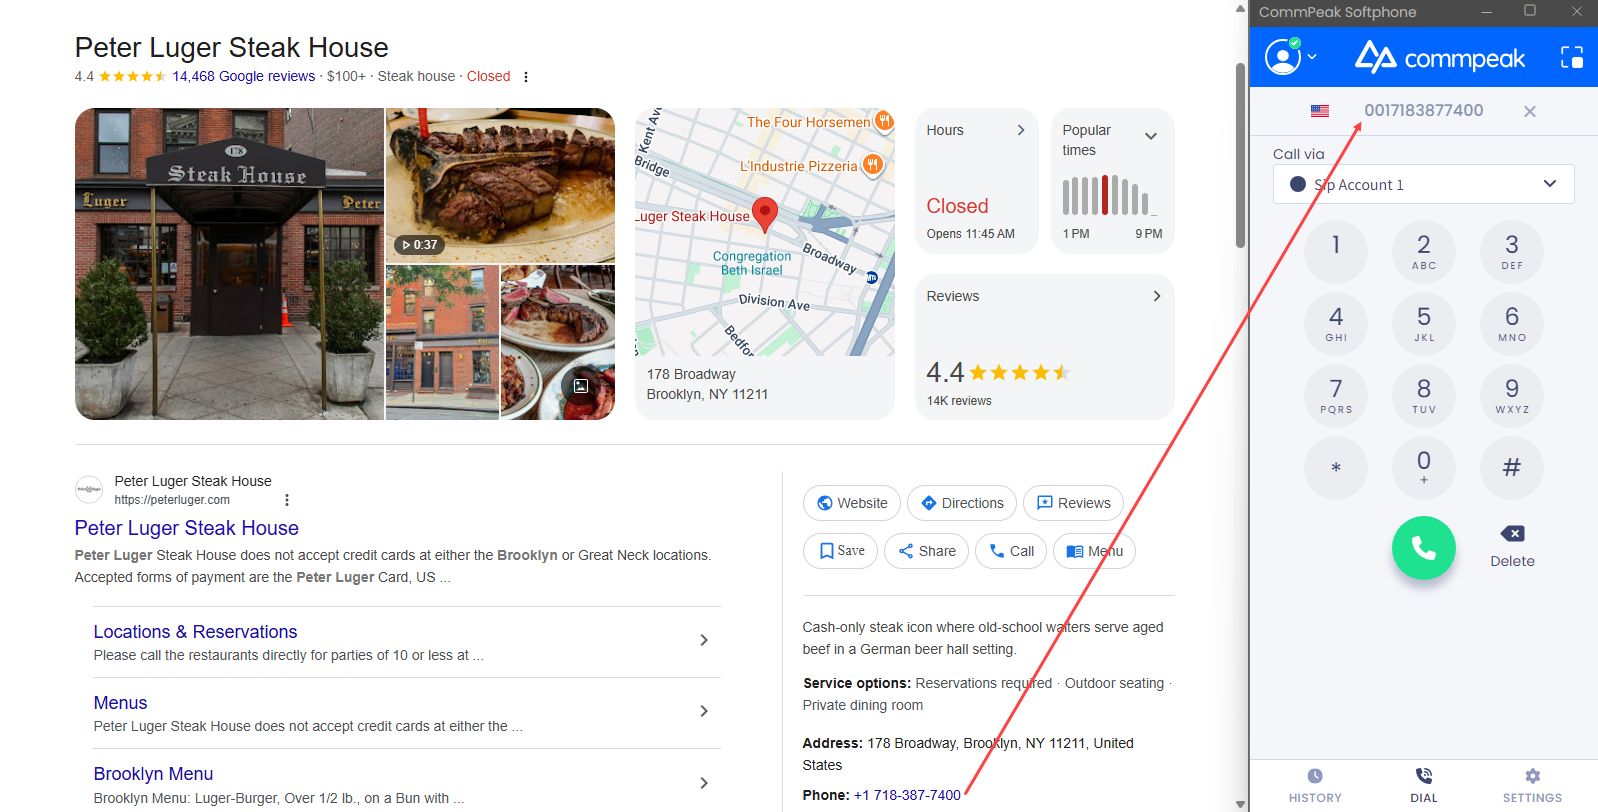Open the sliced steak photo with gallery icon
1598x812 pixels.
click(558, 342)
